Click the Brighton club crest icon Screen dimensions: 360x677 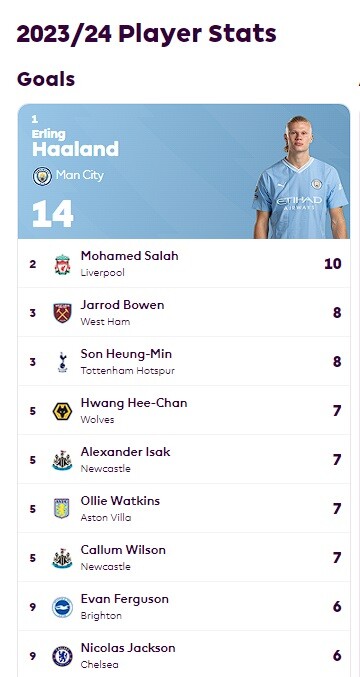[x=63, y=607]
